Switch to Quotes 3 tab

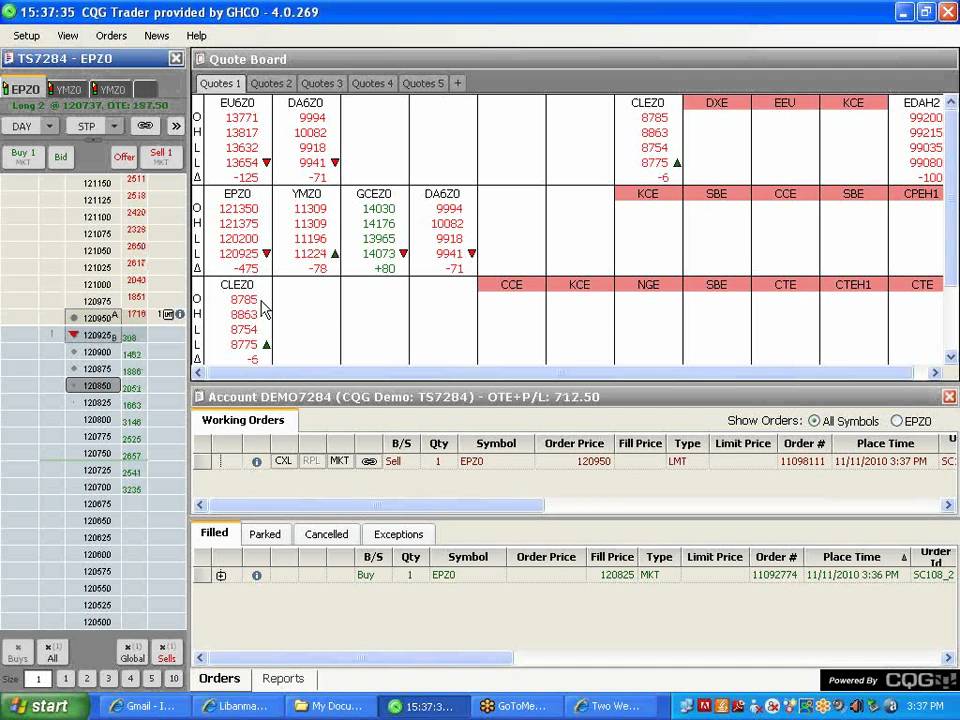321,83
